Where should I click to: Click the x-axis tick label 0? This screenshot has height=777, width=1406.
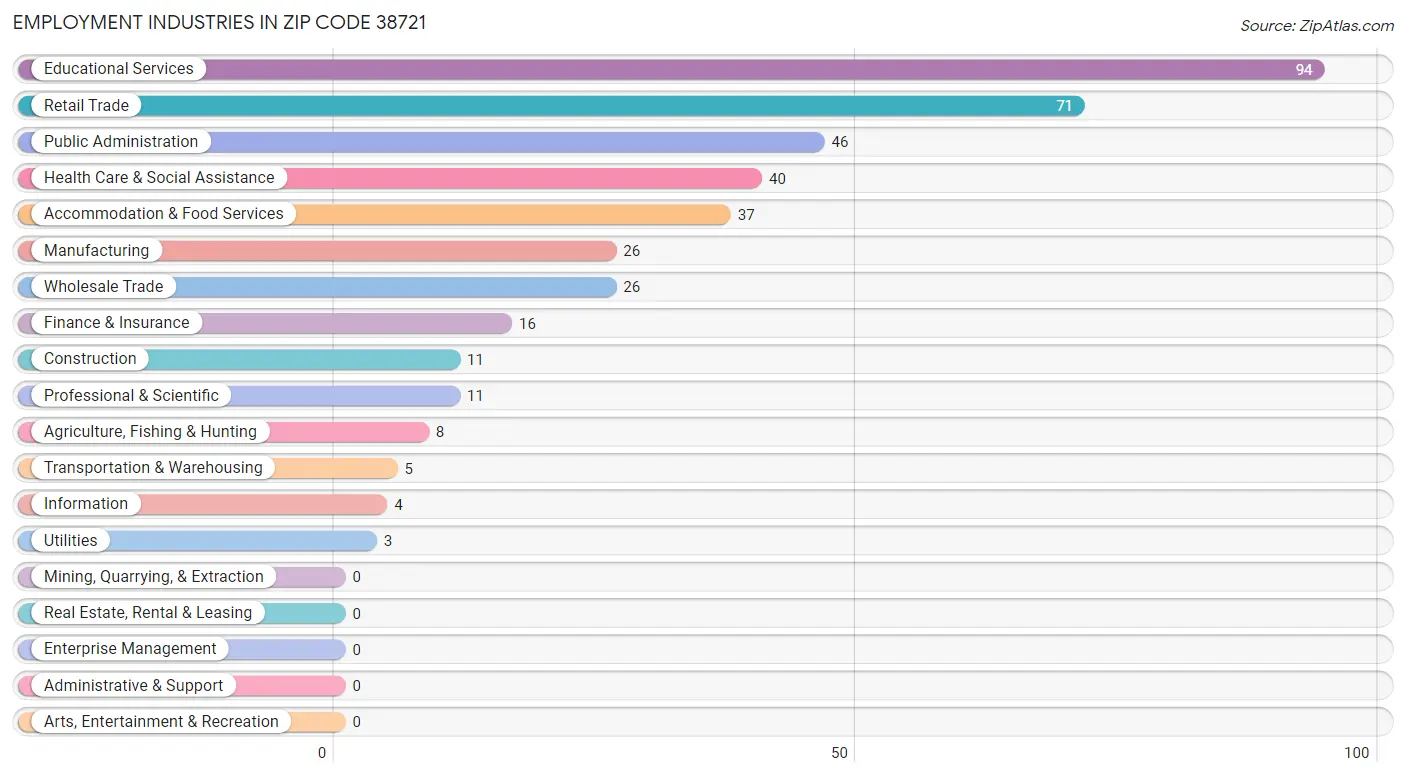tap(322, 753)
